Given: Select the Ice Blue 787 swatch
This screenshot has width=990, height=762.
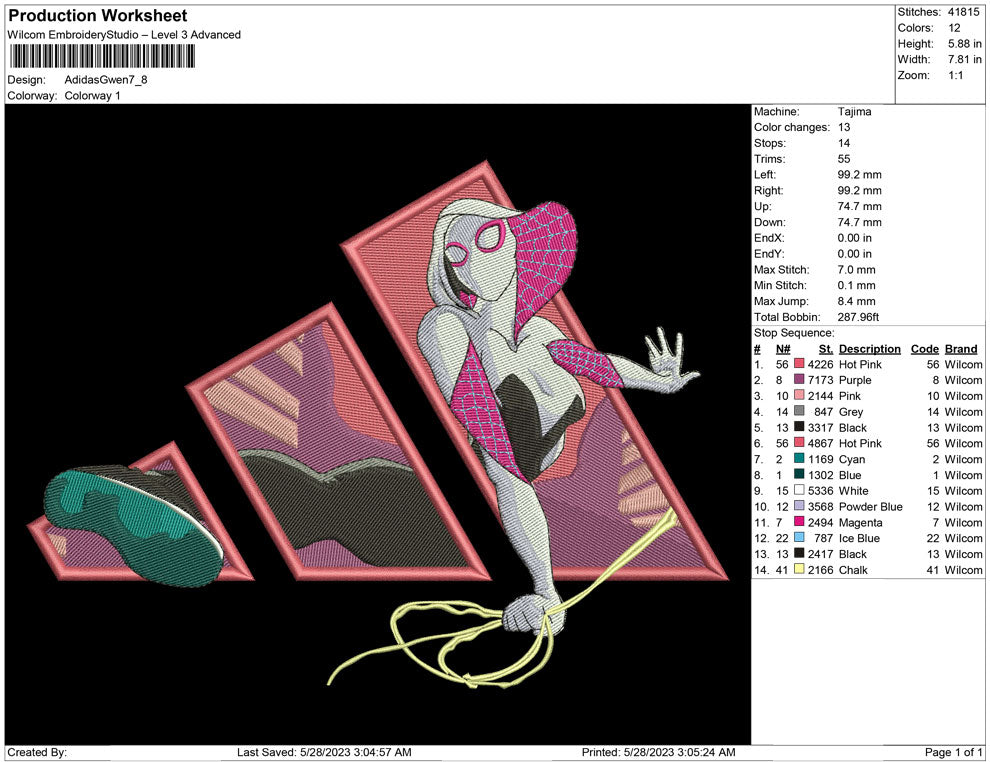Looking at the screenshot, I should (x=799, y=537).
